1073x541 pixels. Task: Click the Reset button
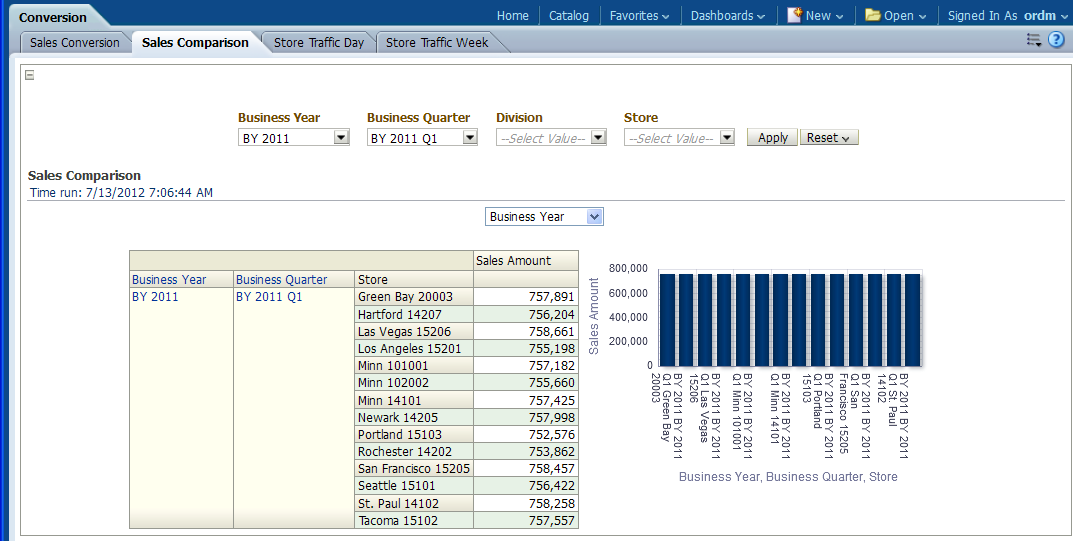828,138
